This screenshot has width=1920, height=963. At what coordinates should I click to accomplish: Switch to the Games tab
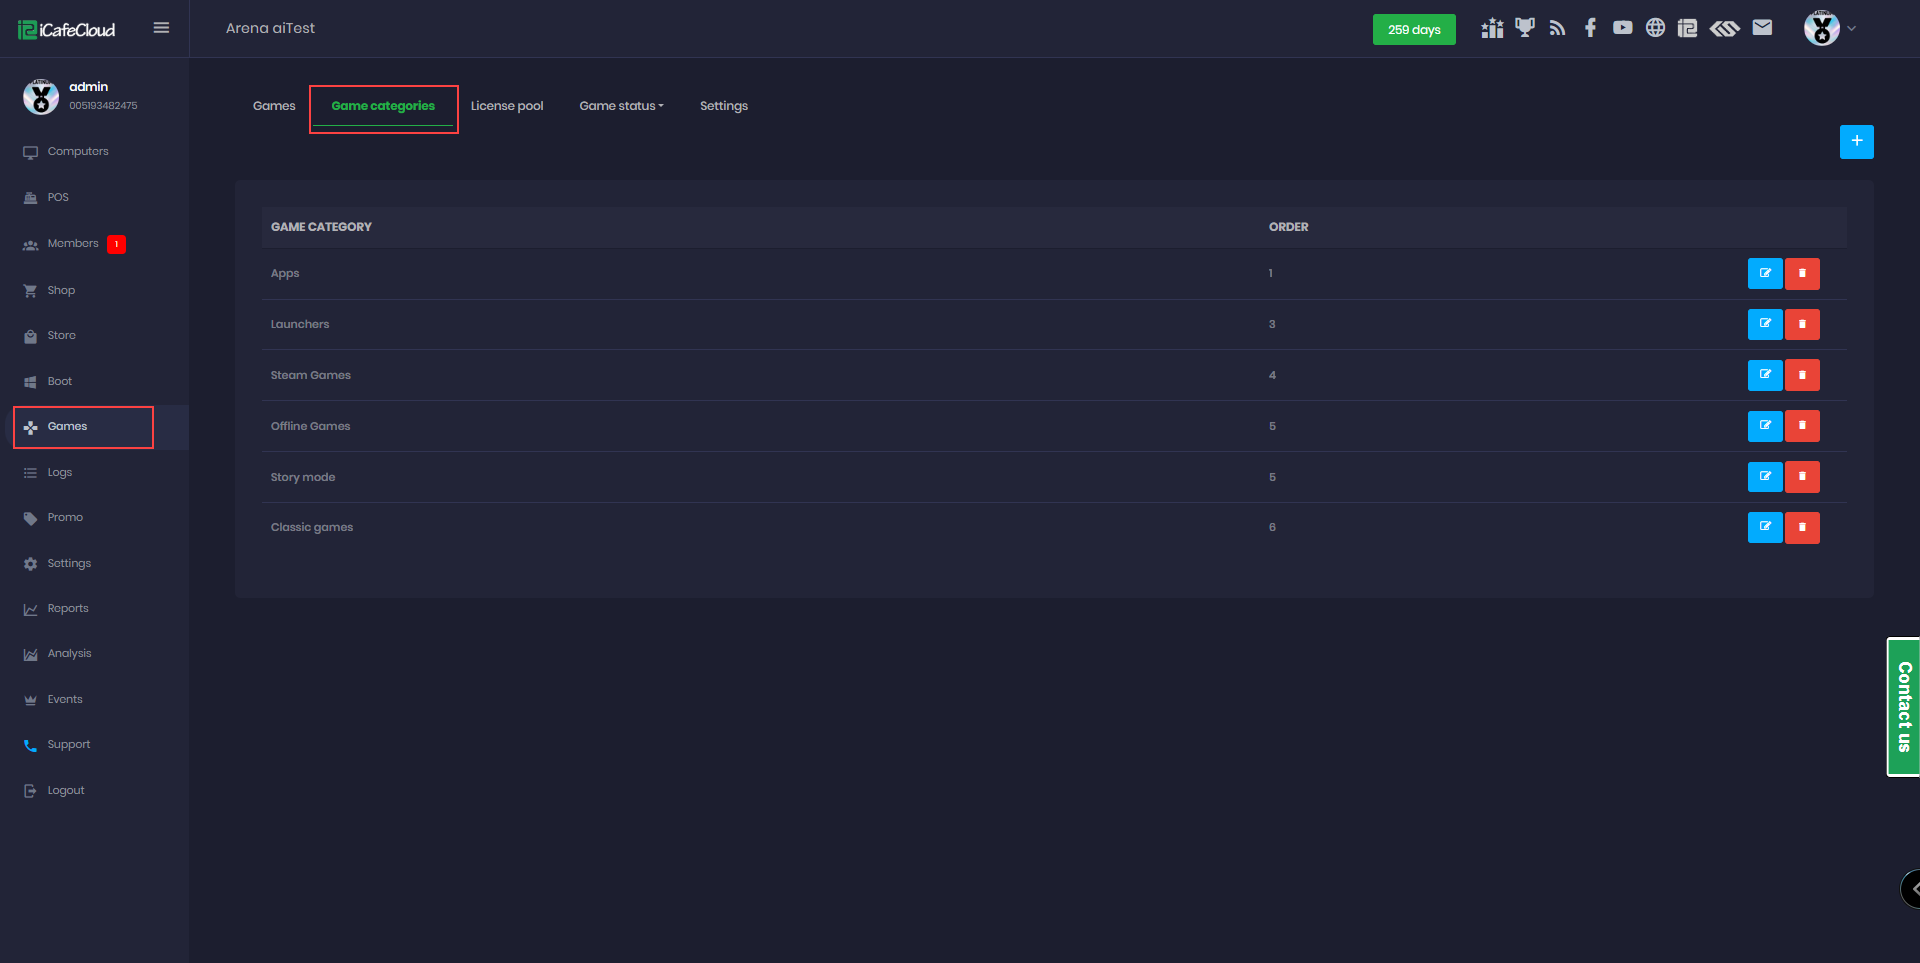pyautogui.click(x=274, y=106)
